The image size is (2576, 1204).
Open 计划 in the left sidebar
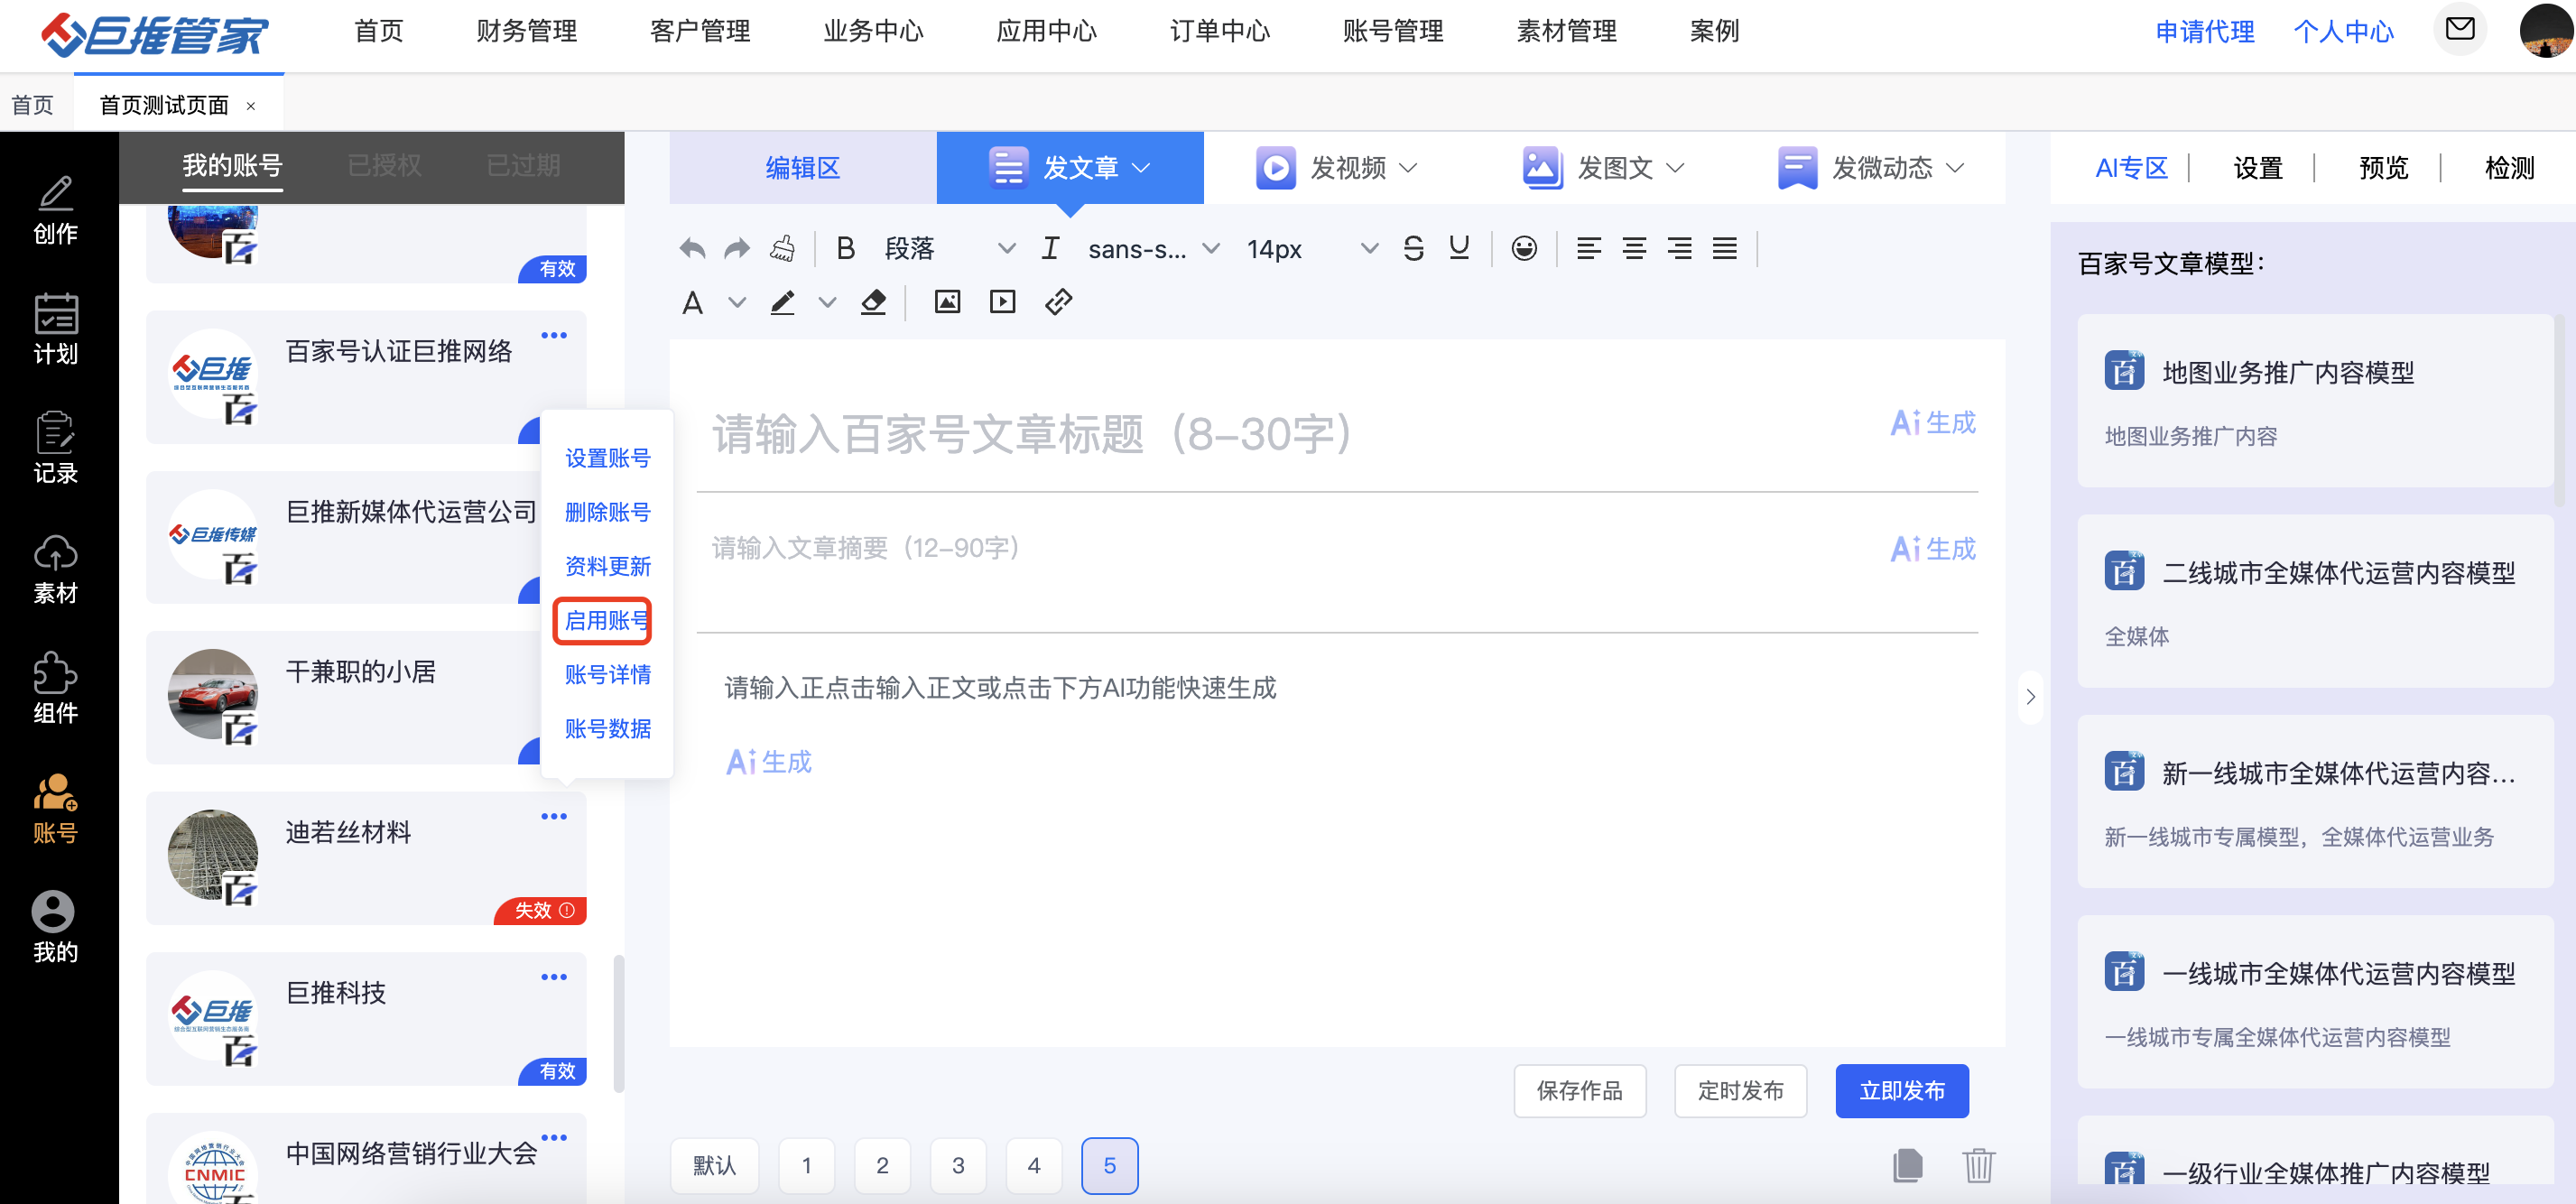(x=56, y=330)
